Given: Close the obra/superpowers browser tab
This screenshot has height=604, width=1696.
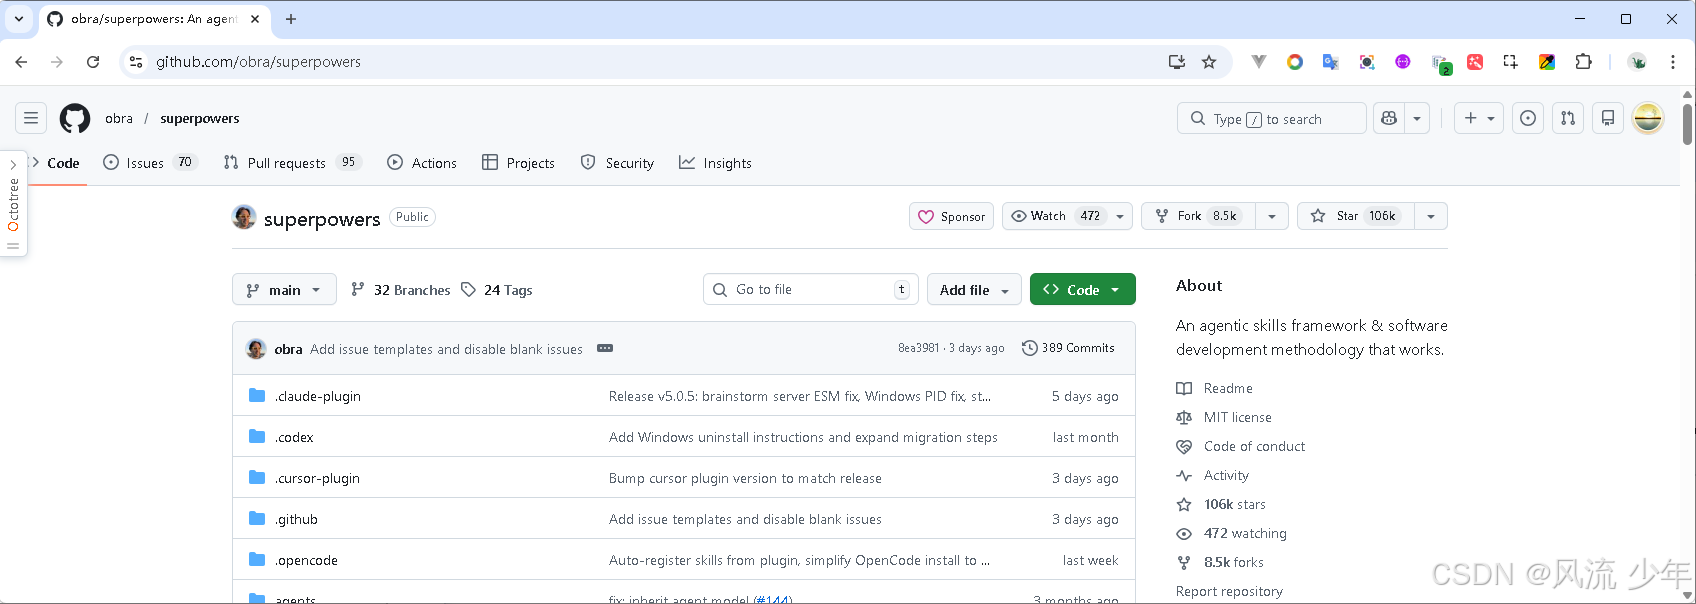Looking at the screenshot, I should click(255, 19).
